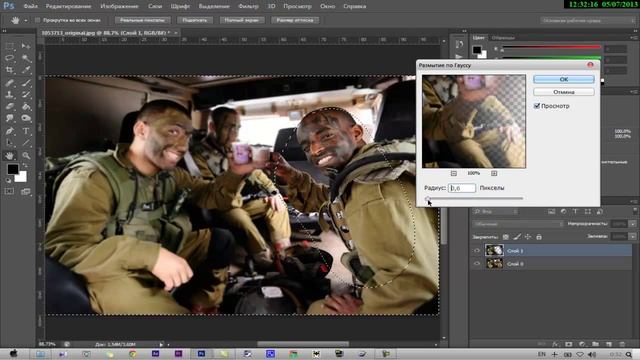The width and height of the screenshot is (640, 360).
Task: Cancel the Gaussian Blur dialog with Отмена
Action: tap(564, 92)
